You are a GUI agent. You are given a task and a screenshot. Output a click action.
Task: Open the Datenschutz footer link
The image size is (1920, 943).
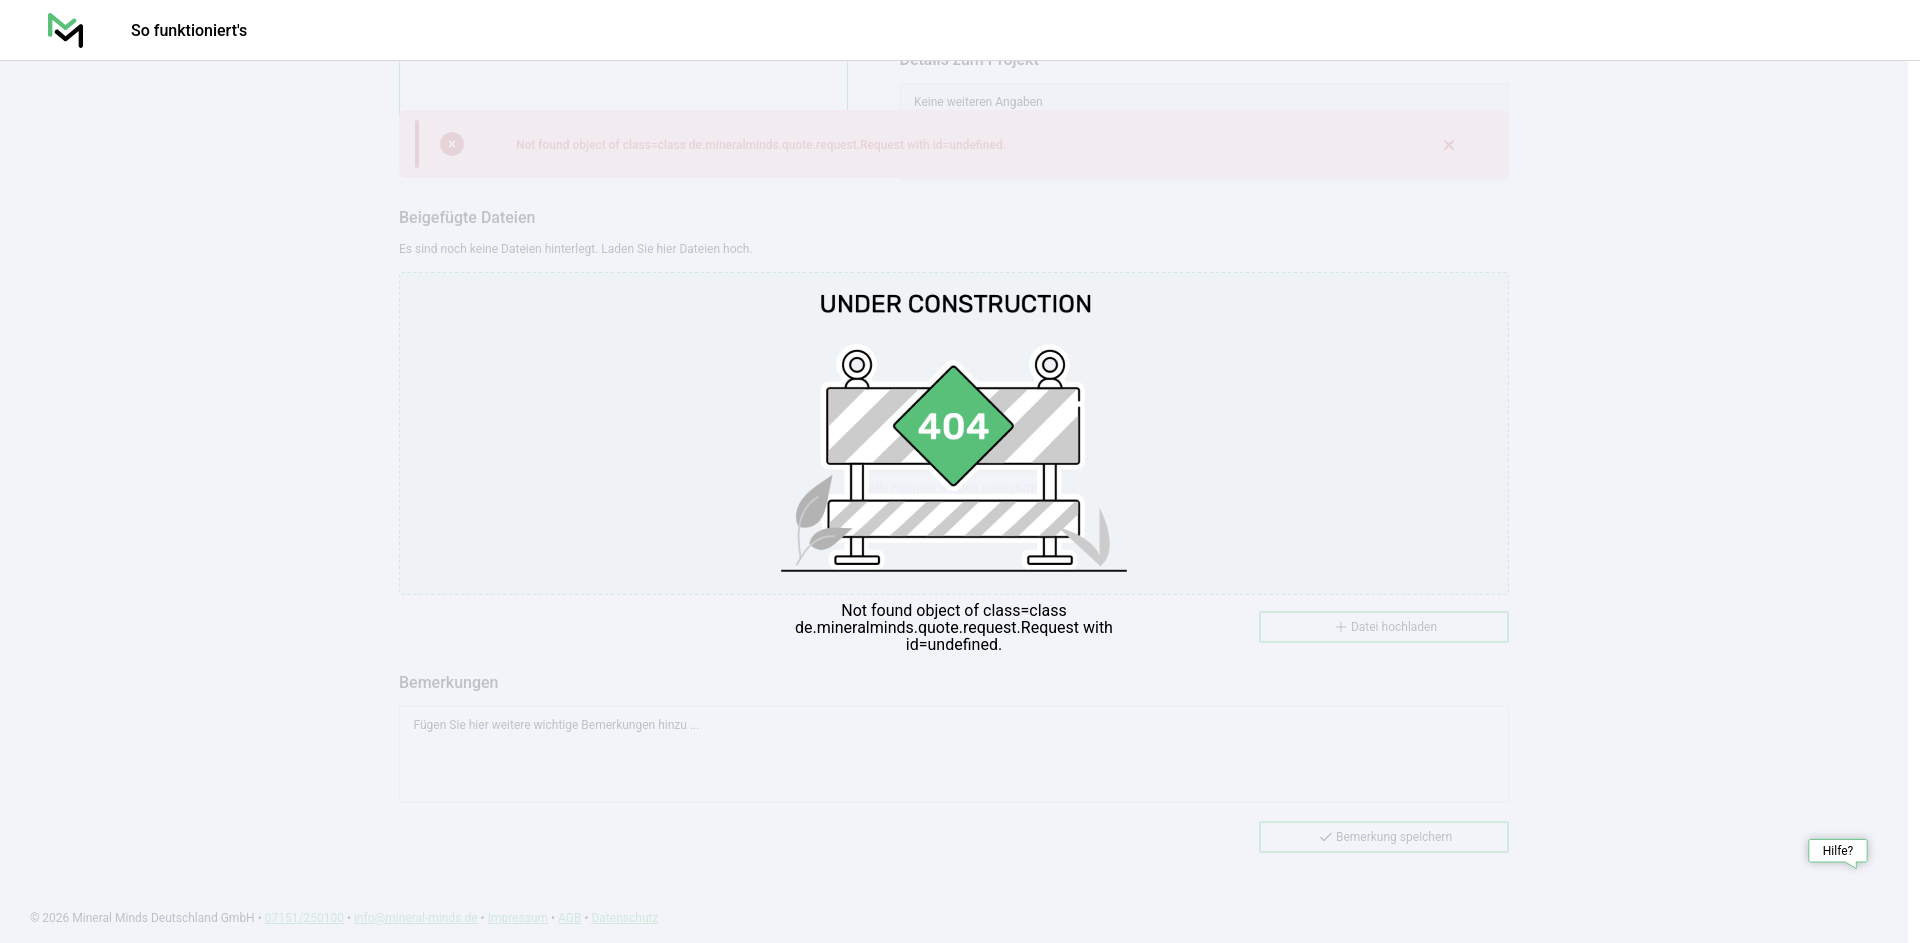click(x=624, y=918)
